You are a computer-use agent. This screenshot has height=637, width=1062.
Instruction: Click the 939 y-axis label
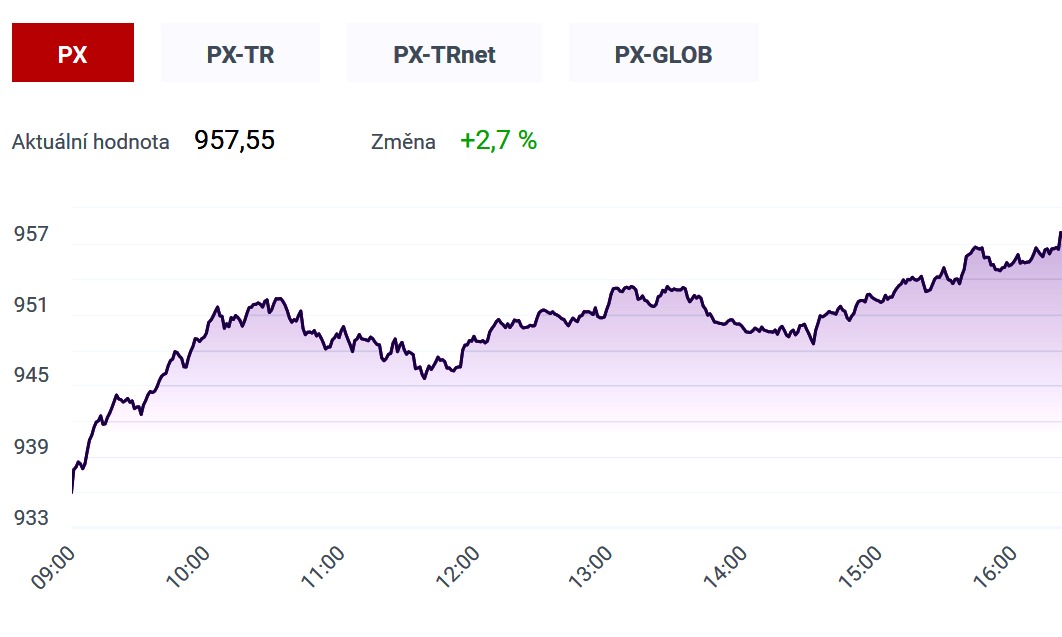click(31, 446)
